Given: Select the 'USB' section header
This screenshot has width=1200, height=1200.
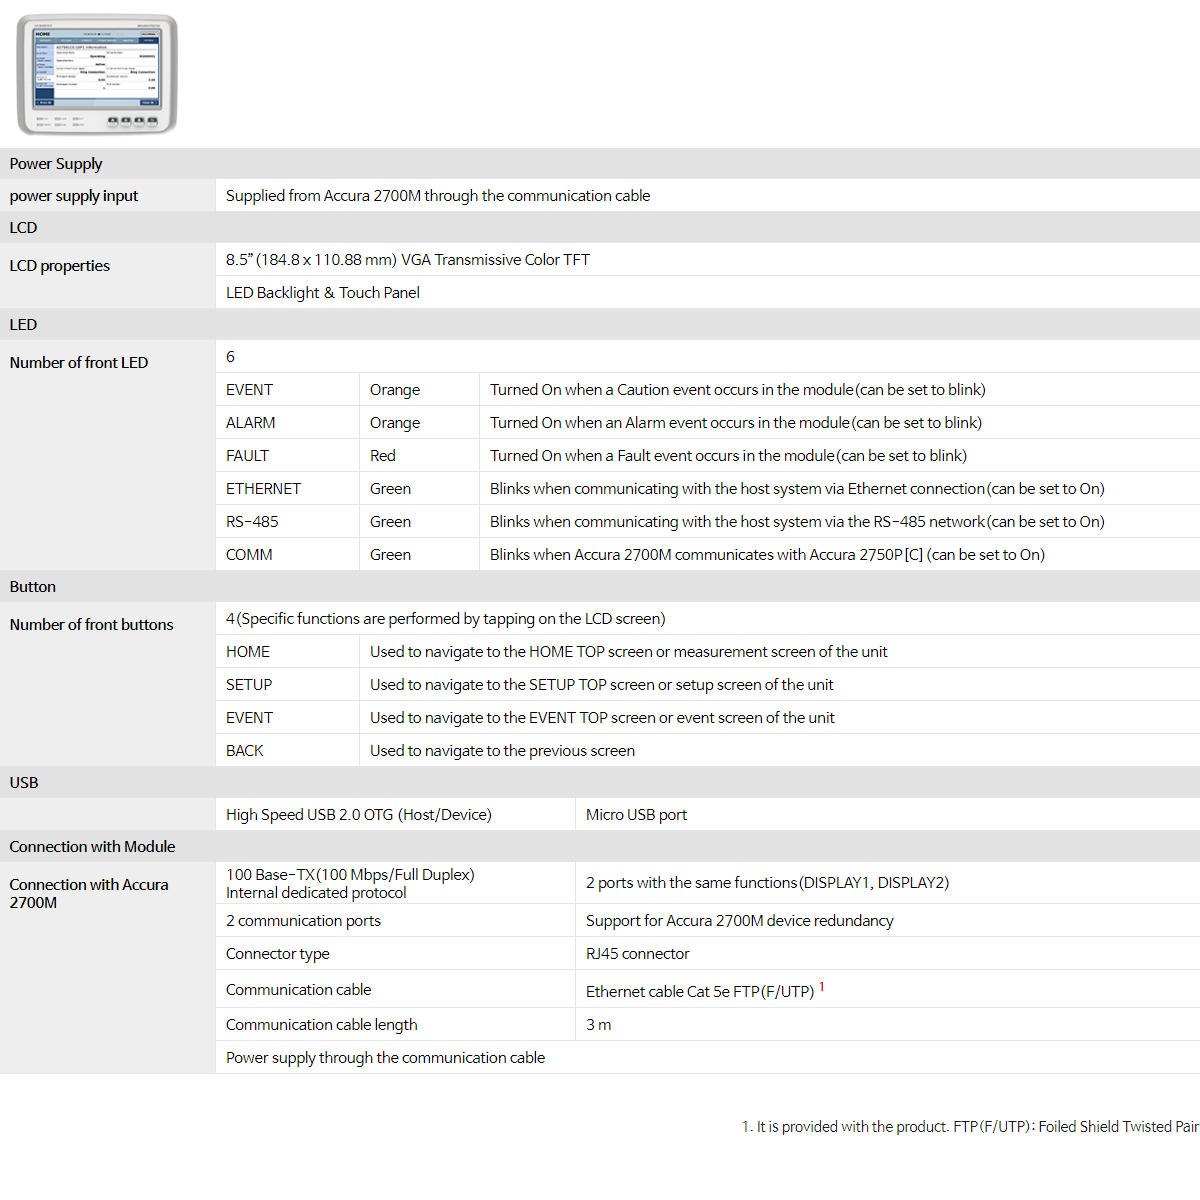Looking at the screenshot, I should (24, 783).
